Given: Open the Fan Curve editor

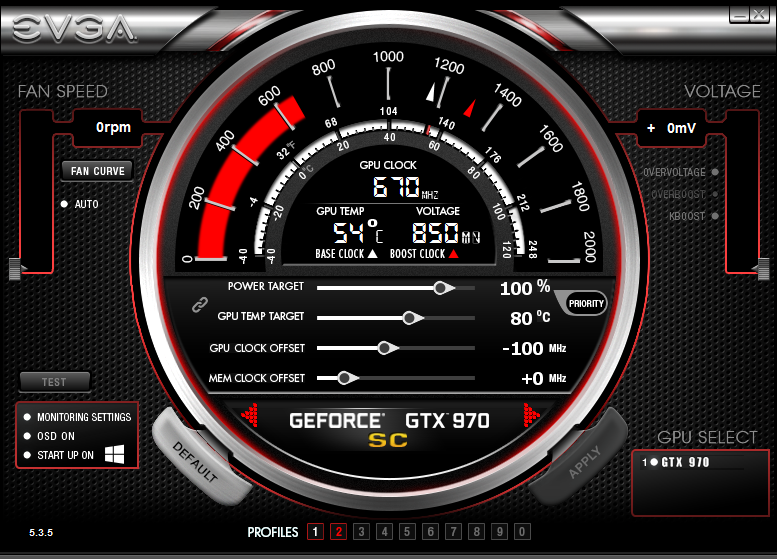Looking at the screenshot, I should 98,171.
